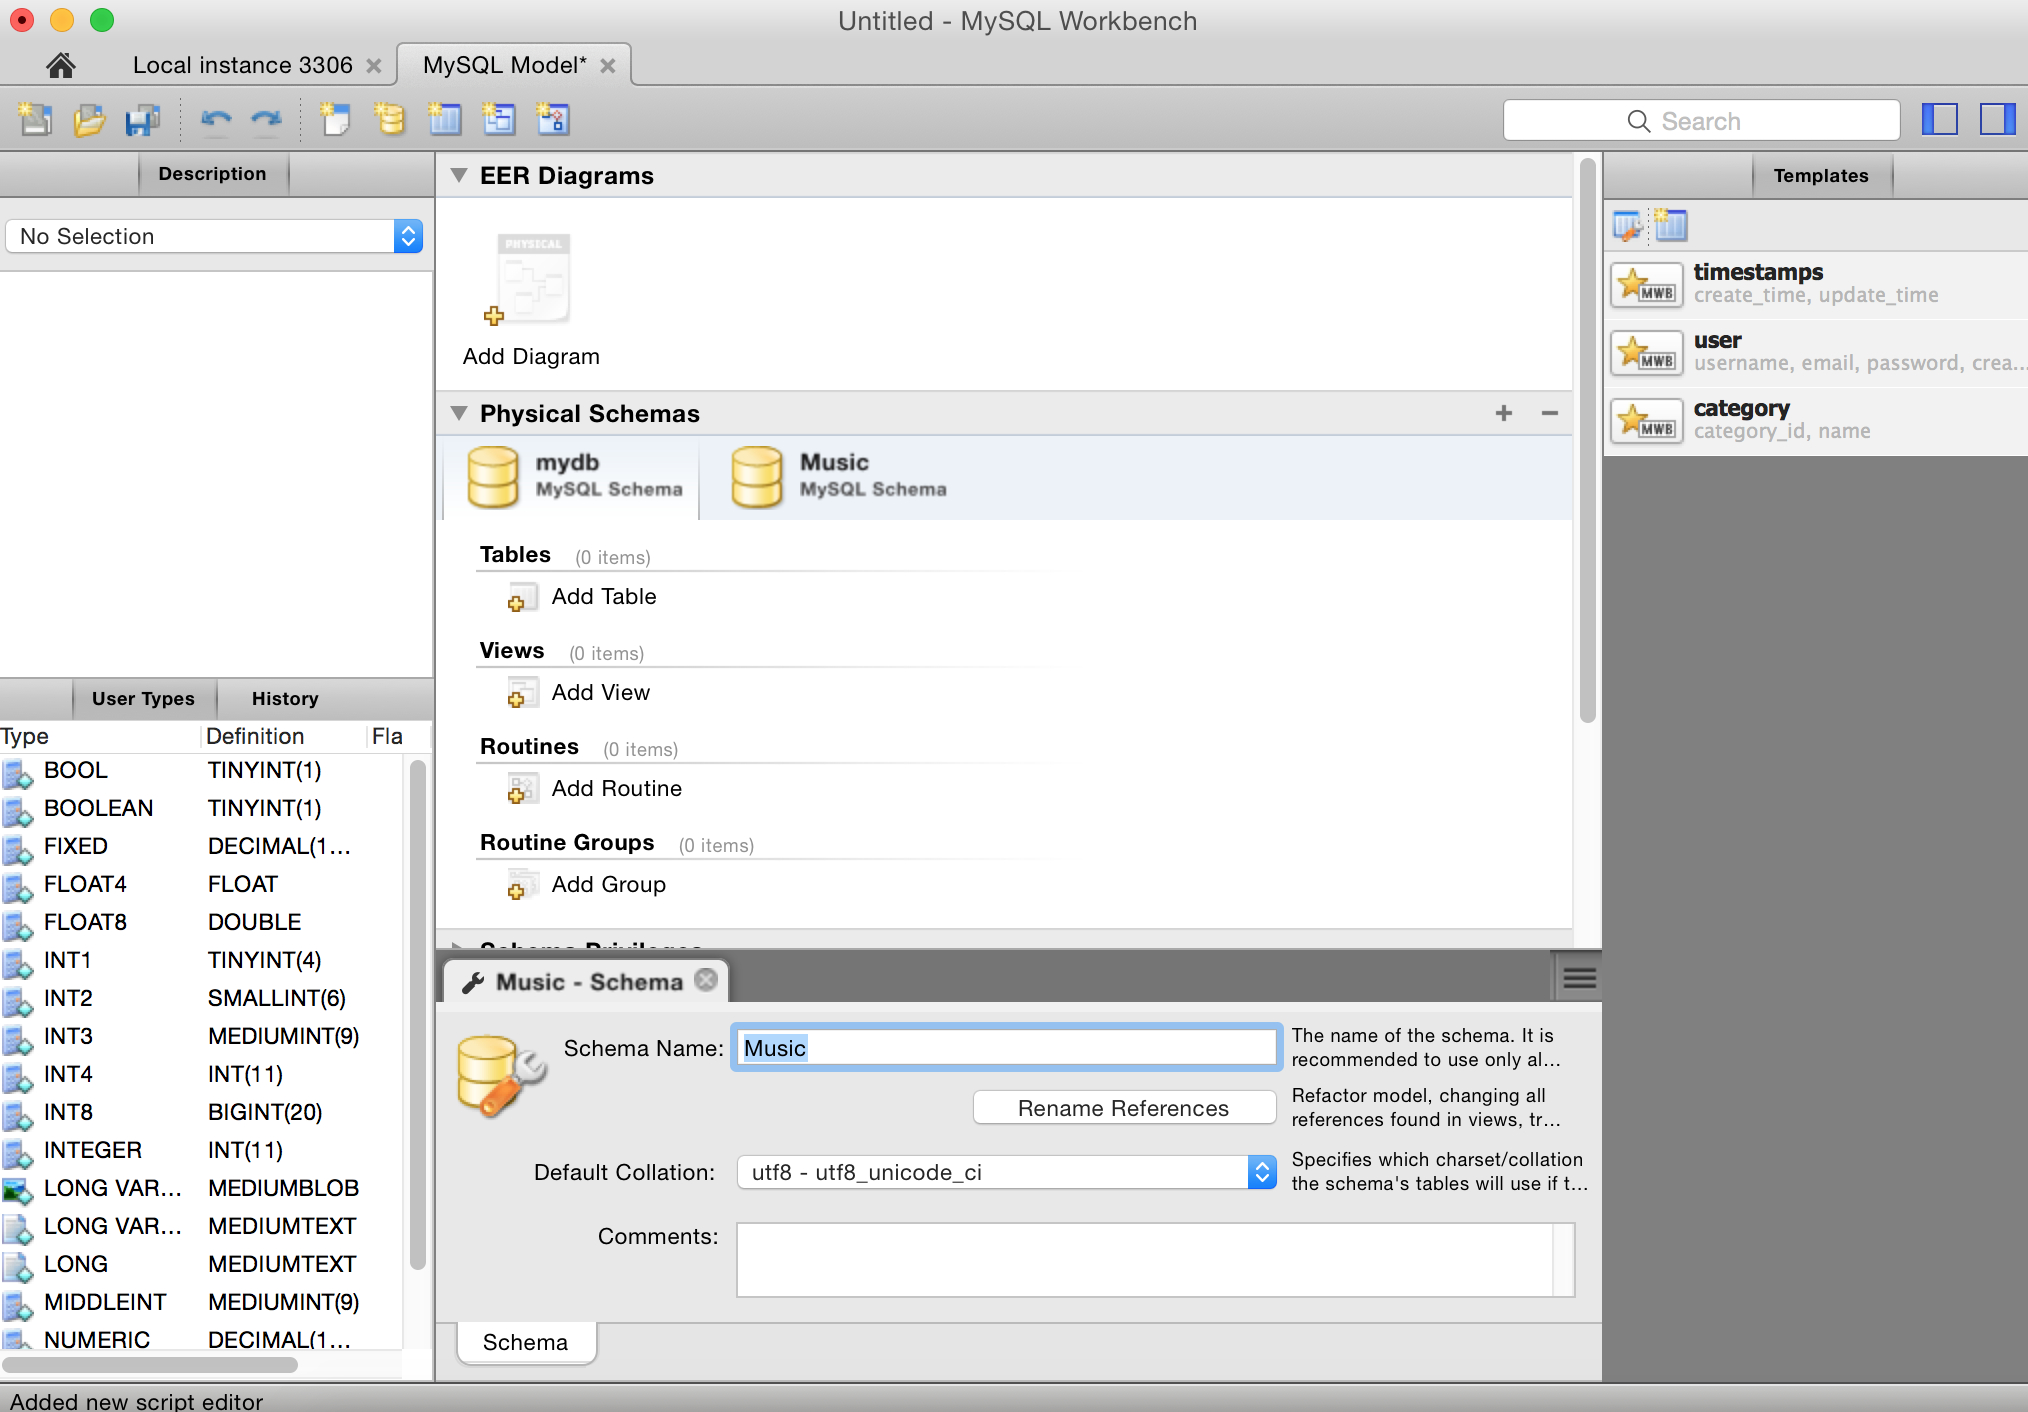Expand the EER Diagrams section
2028x1412 pixels.
(461, 174)
